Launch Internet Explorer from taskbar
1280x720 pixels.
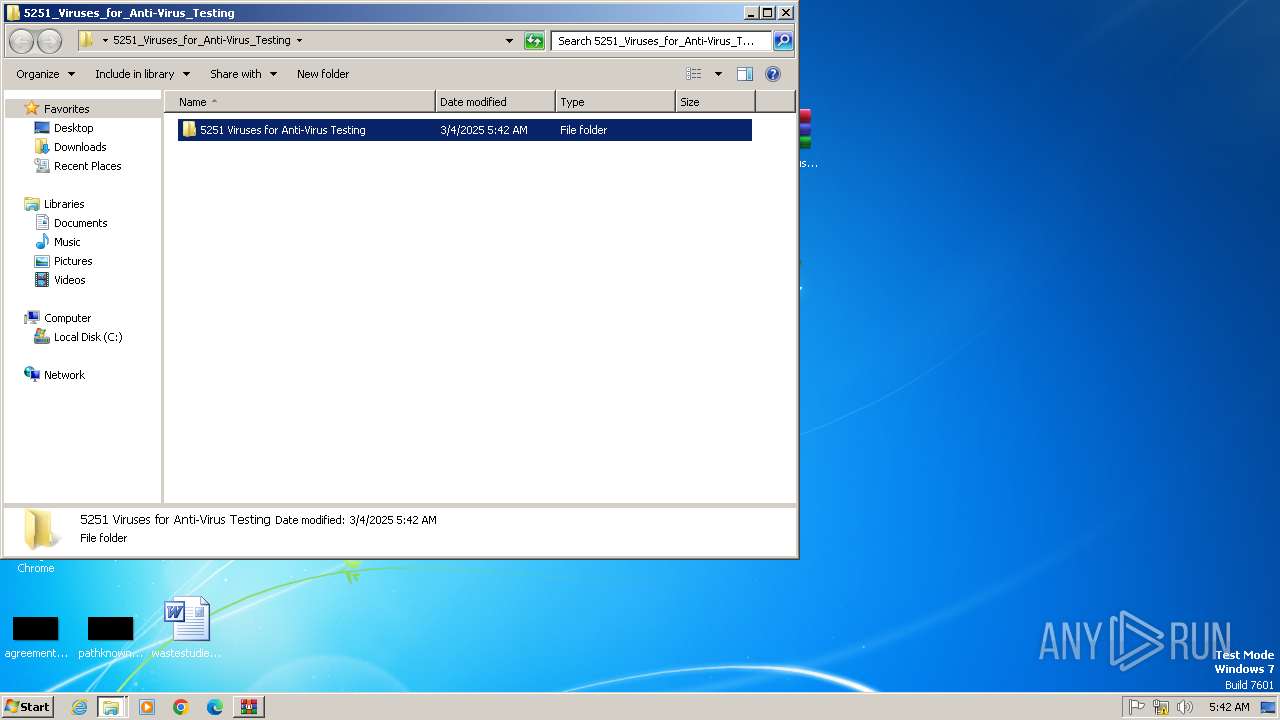[x=80, y=707]
